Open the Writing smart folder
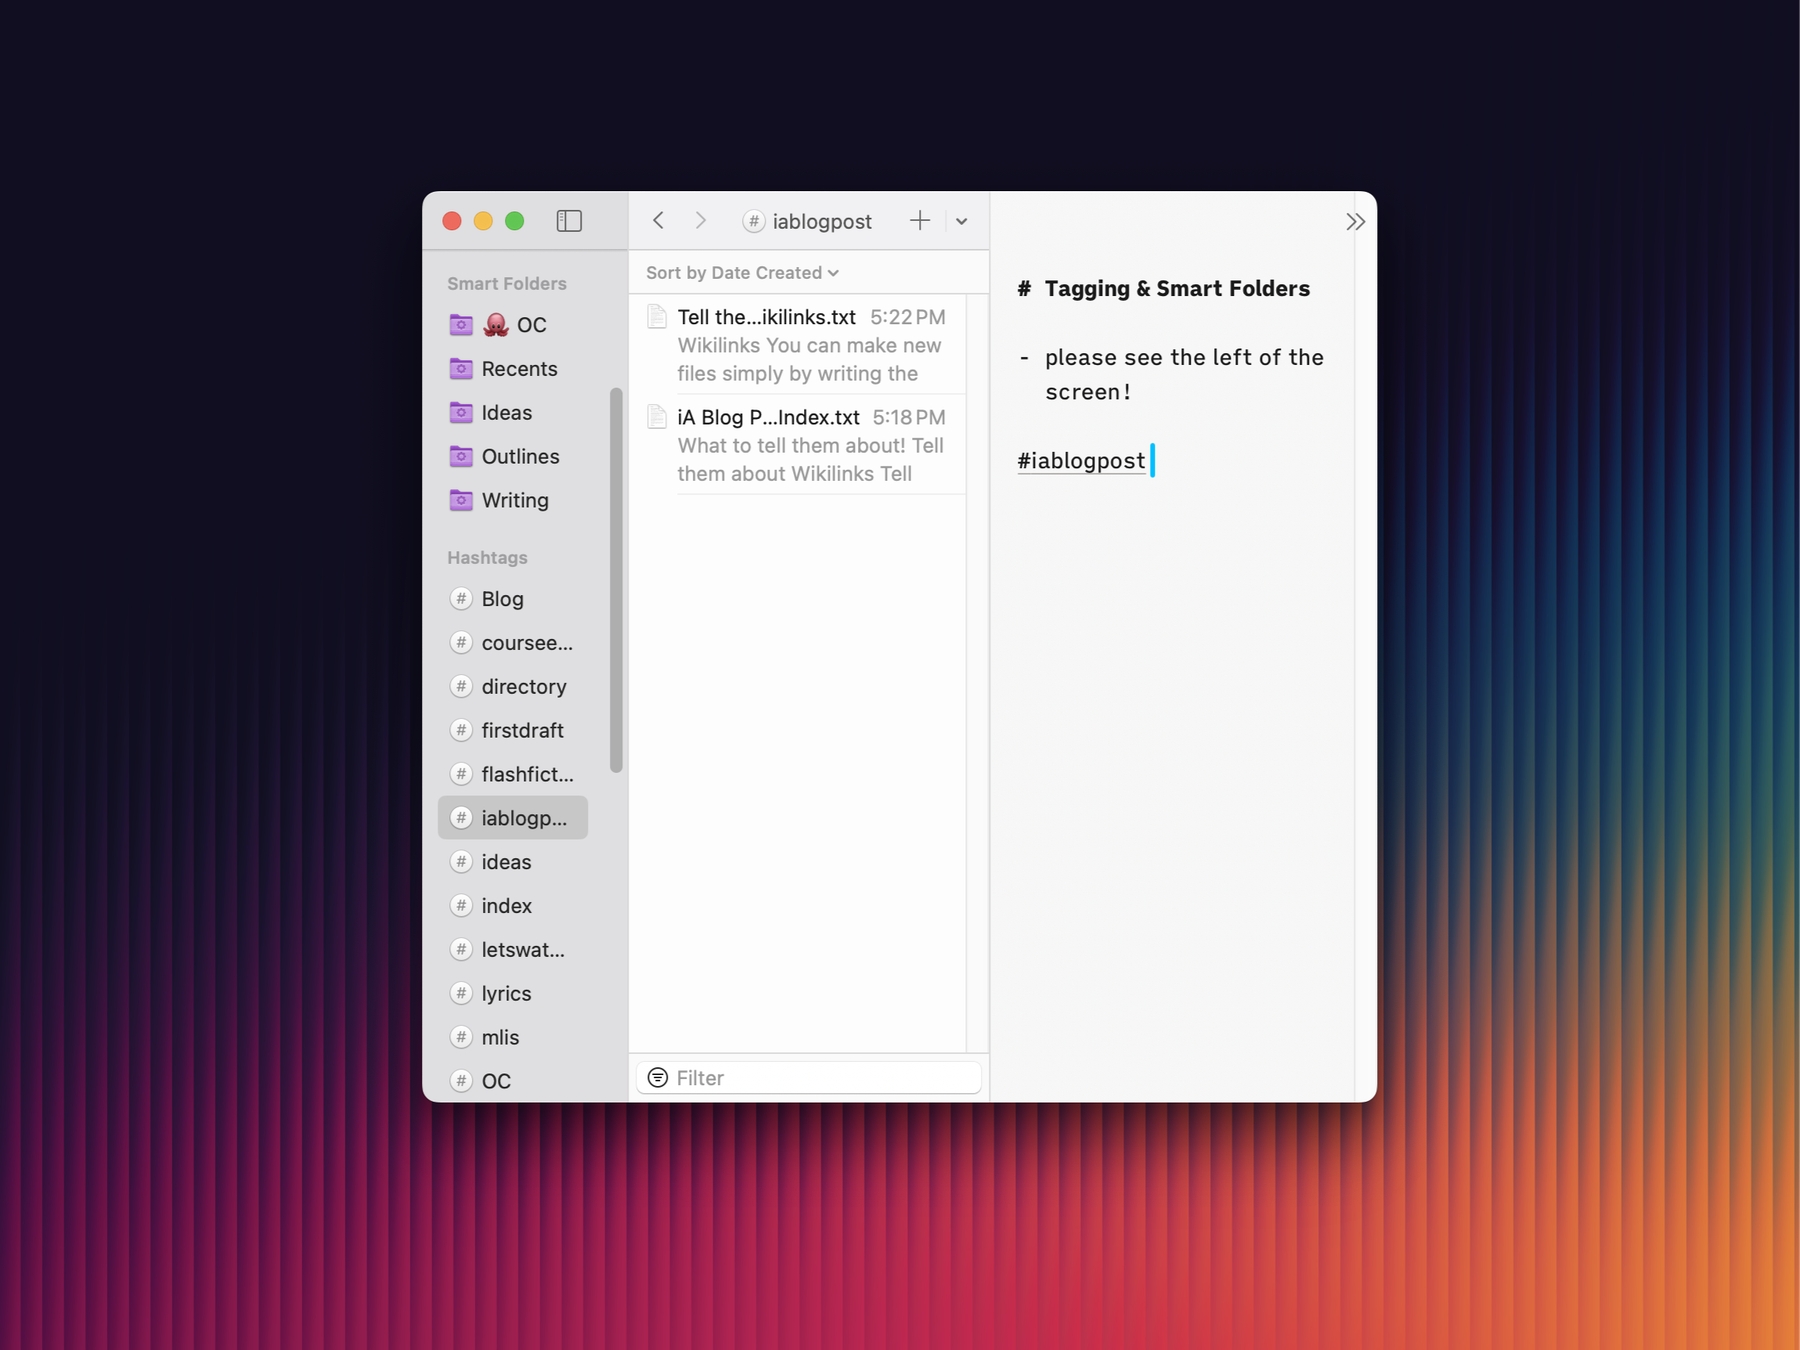The image size is (1800, 1350). tap(514, 500)
